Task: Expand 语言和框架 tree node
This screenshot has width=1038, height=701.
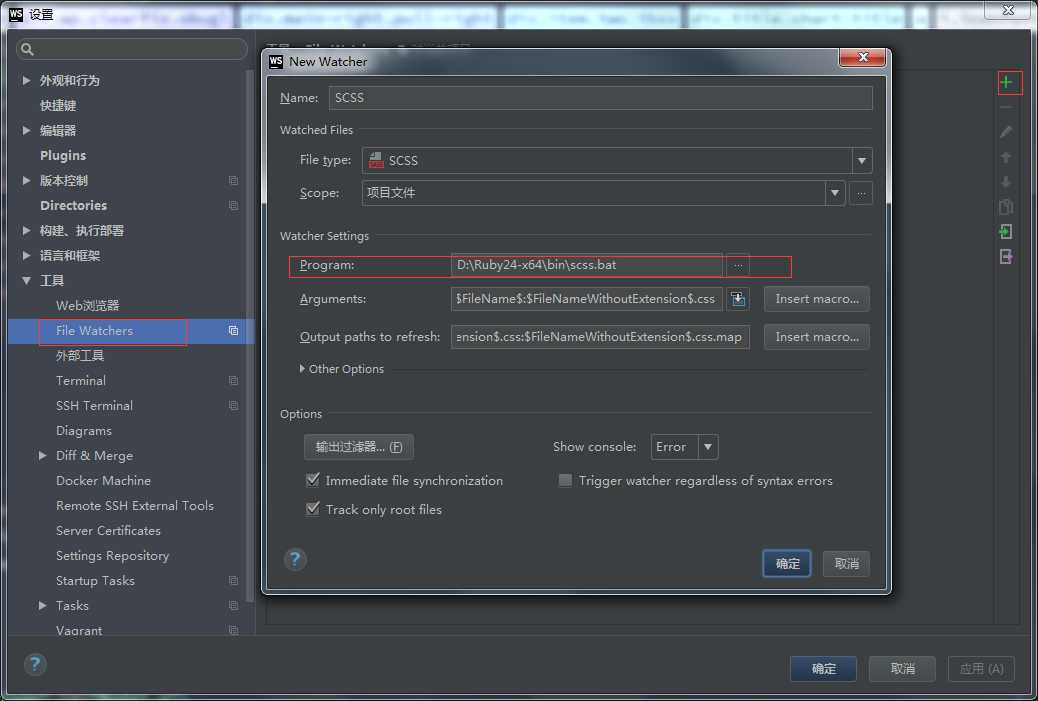Action: pyautogui.click(x=26, y=256)
